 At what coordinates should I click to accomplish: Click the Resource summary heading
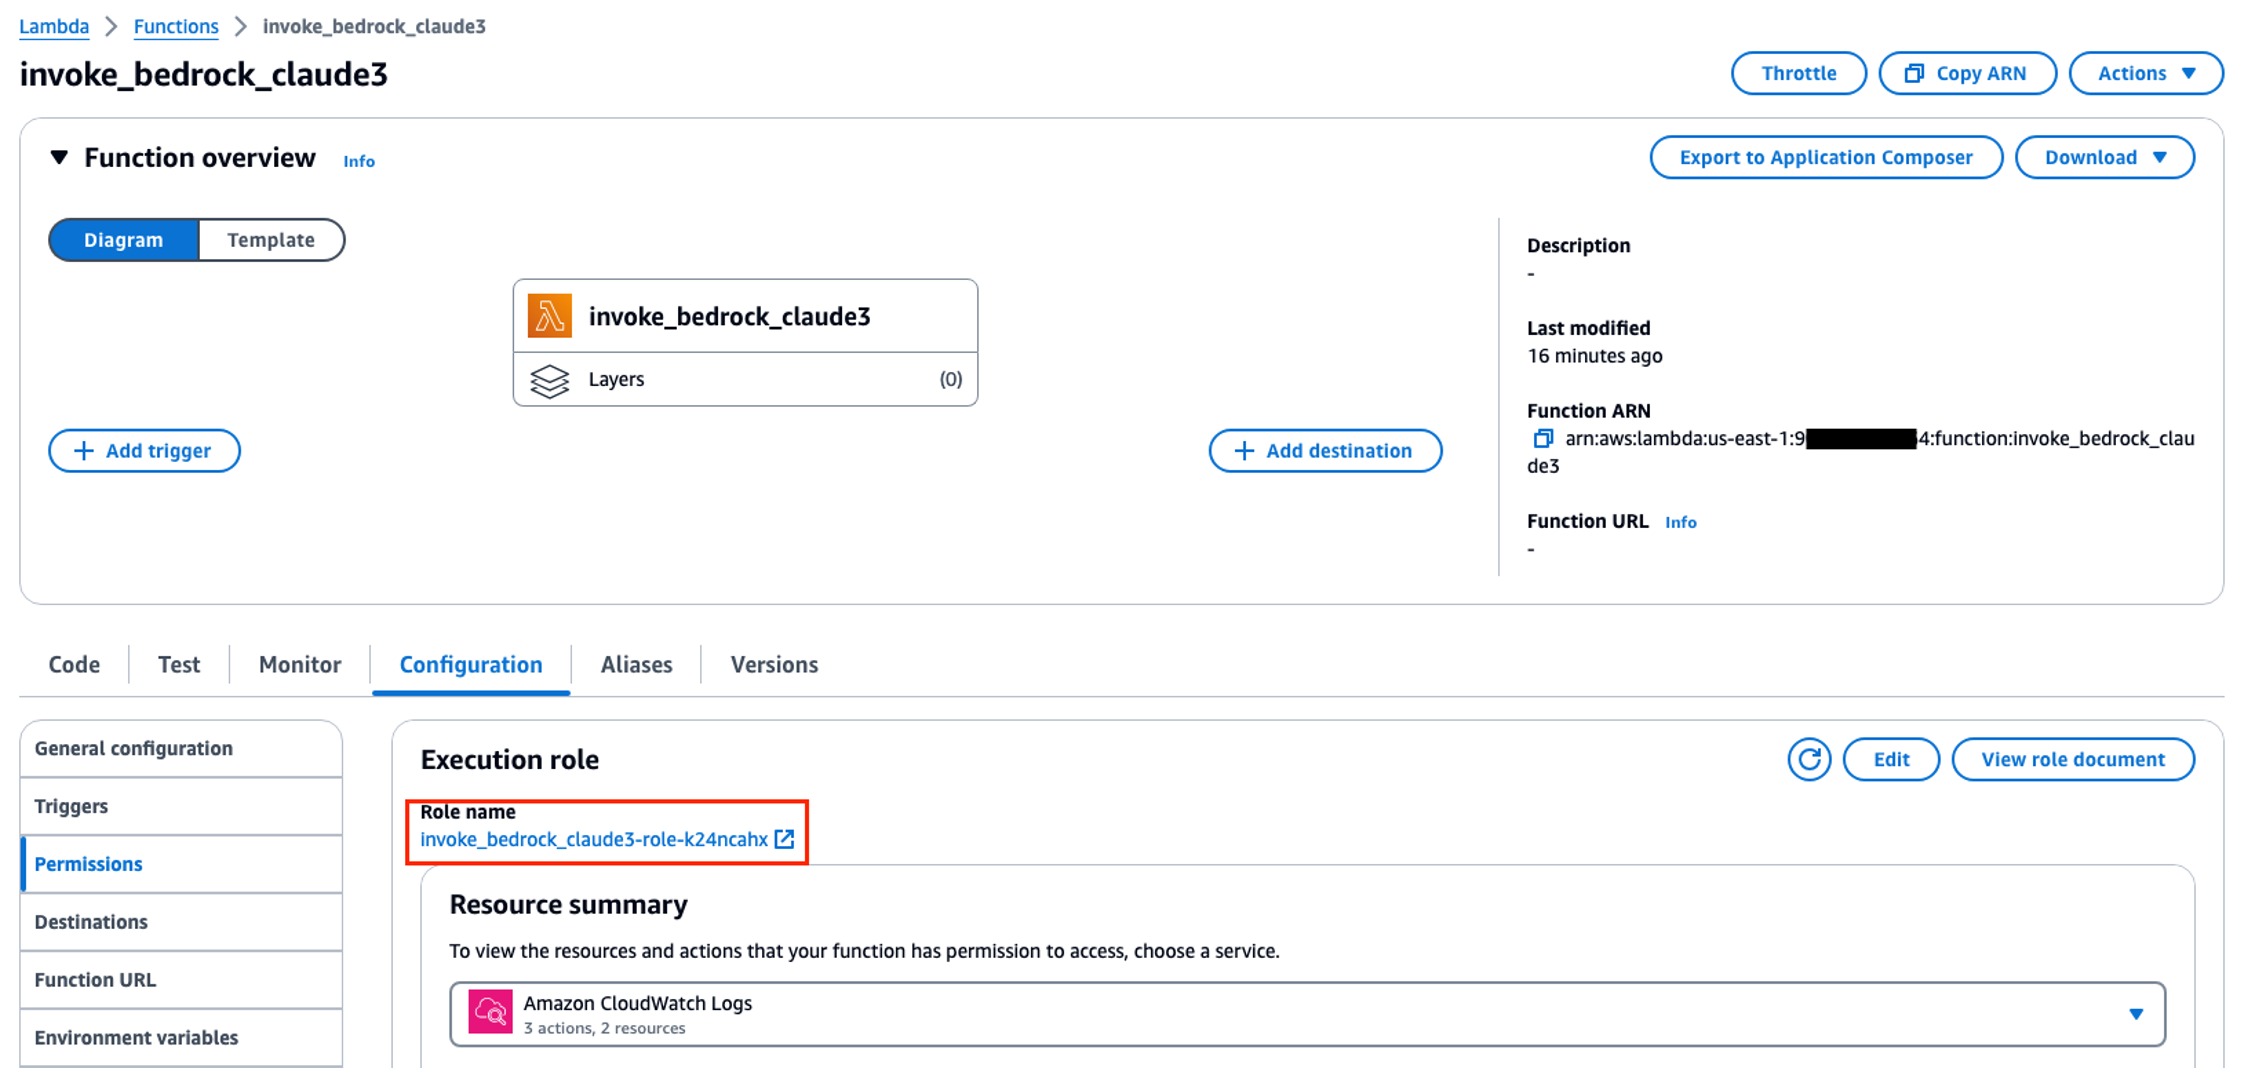(x=568, y=904)
